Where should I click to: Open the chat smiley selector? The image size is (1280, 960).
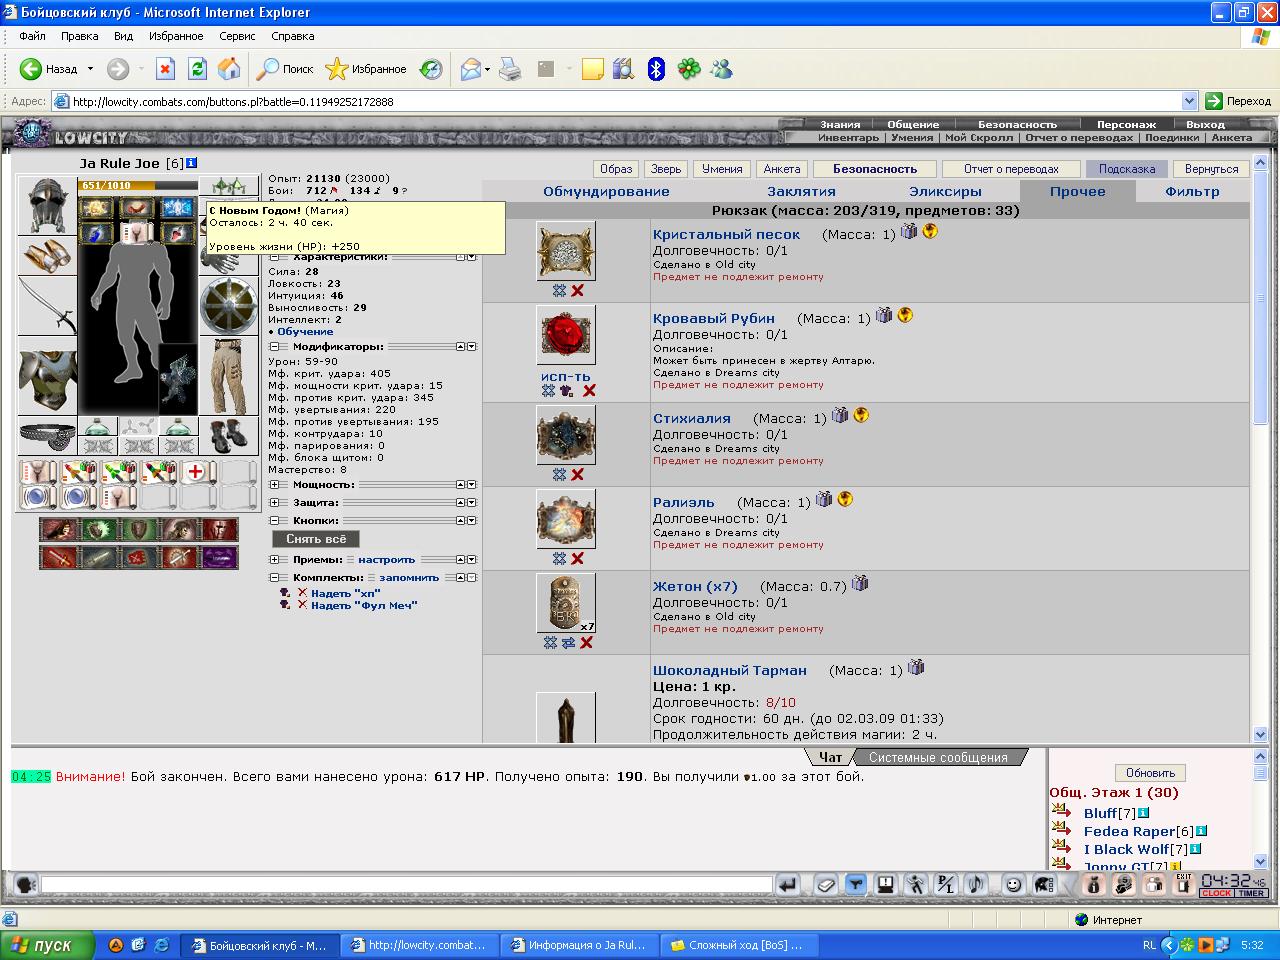point(1014,884)
